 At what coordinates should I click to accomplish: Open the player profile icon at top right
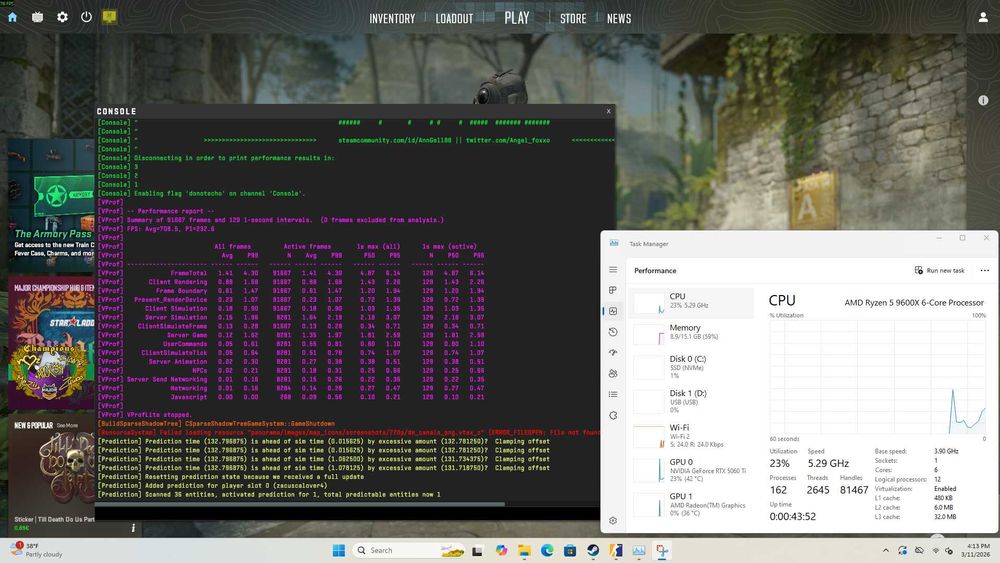point(983,18)
